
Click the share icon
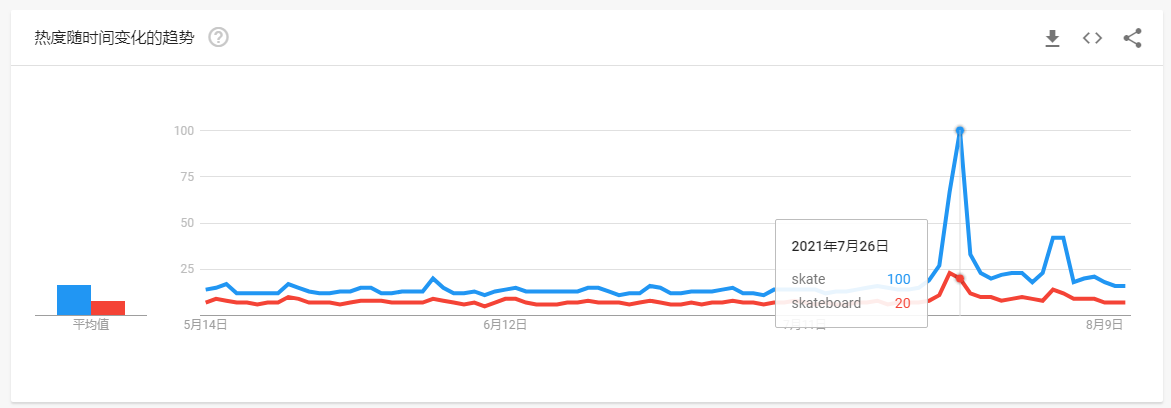(x=1132, y=38)
